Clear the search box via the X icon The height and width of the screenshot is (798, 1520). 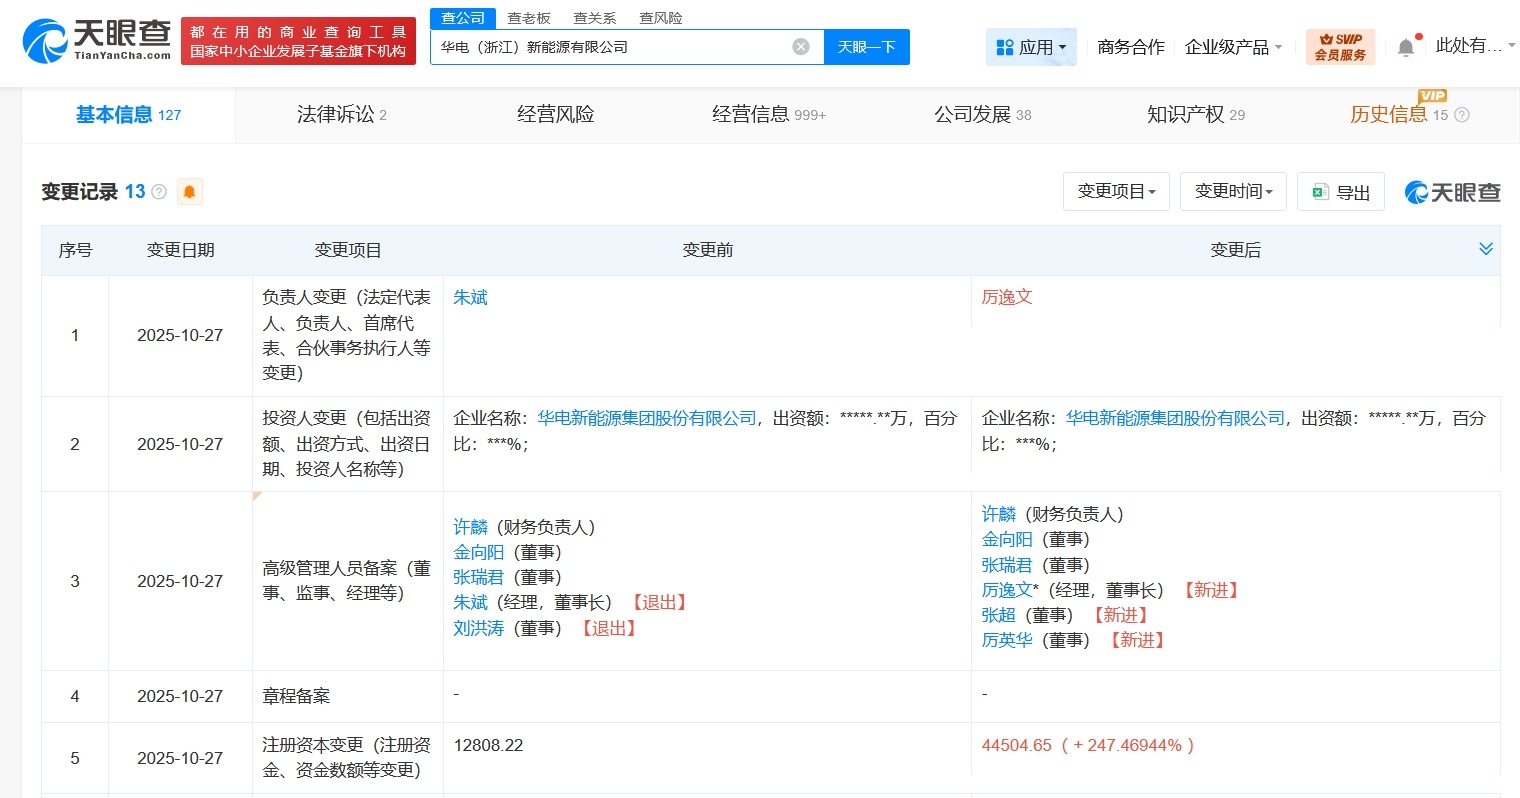[799, 46]
